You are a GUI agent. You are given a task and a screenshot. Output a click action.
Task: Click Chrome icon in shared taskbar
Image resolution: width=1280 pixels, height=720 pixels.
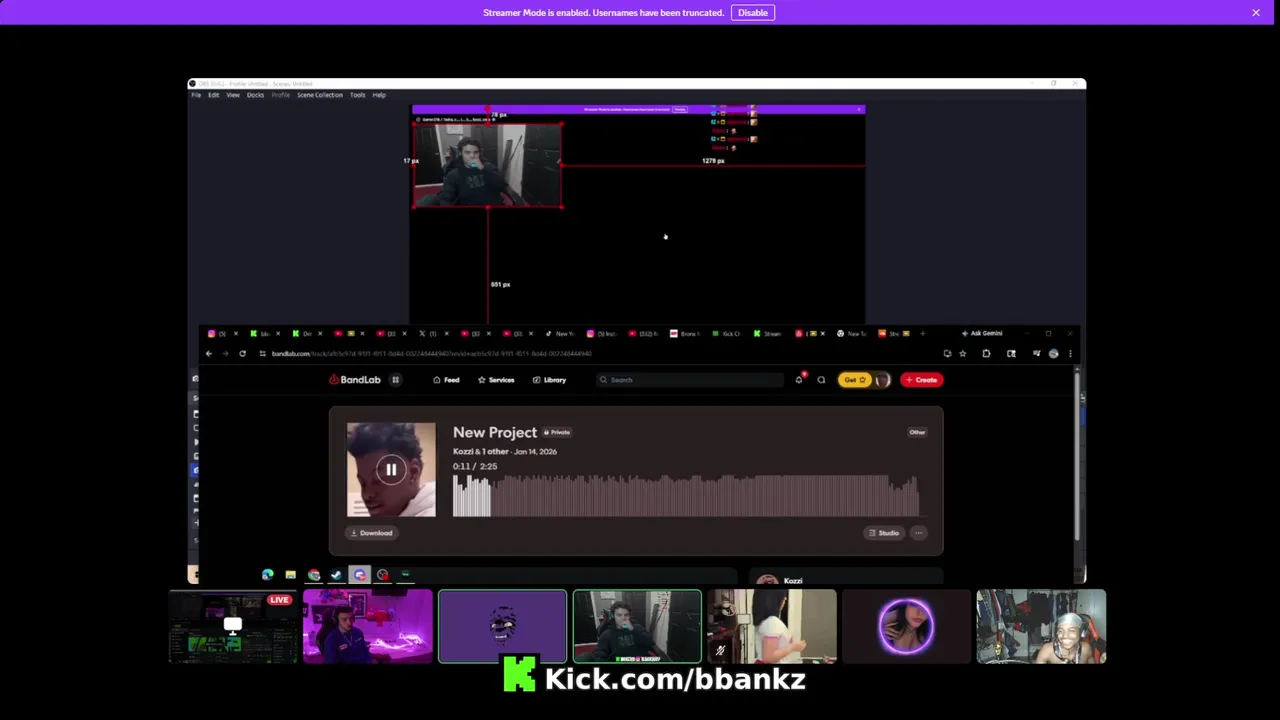pyautogui.click(x=314, y=575)
